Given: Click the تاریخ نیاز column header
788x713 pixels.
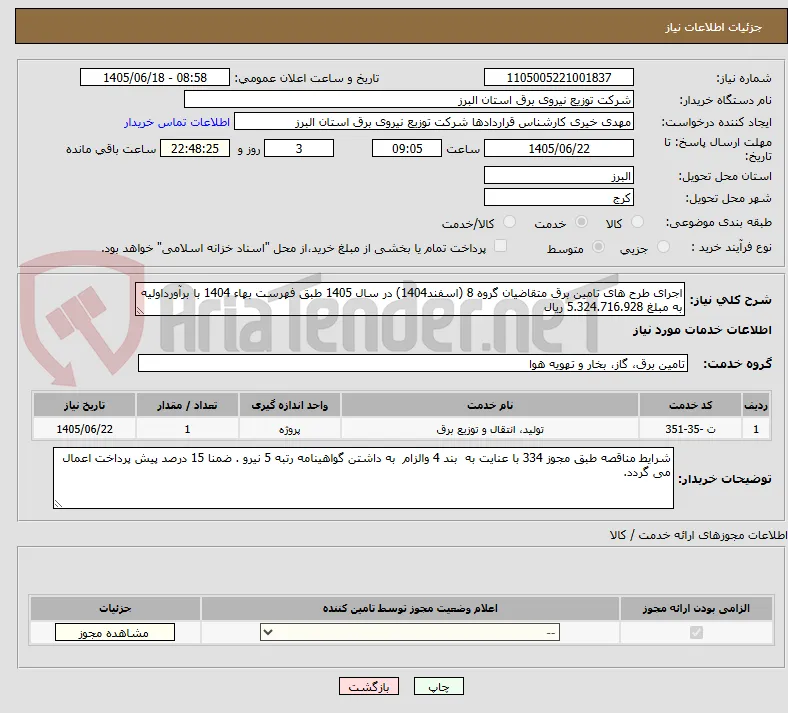Looking at the screenshot, I should (x=84, y=405).
